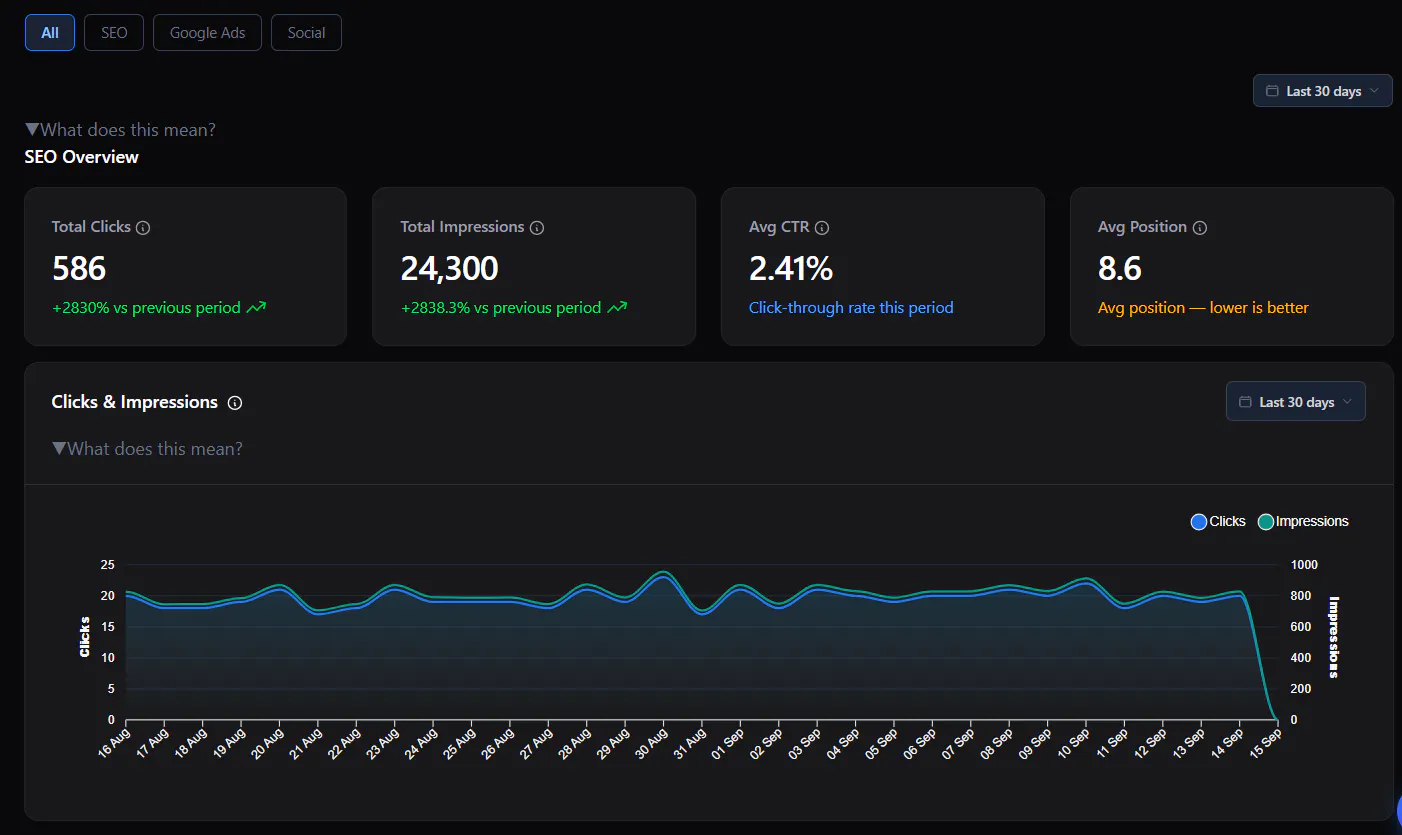The height and width of the screenshot is (835, 1402).
Task: Click the 8.6 average position value
Action: pos(1120,268)
